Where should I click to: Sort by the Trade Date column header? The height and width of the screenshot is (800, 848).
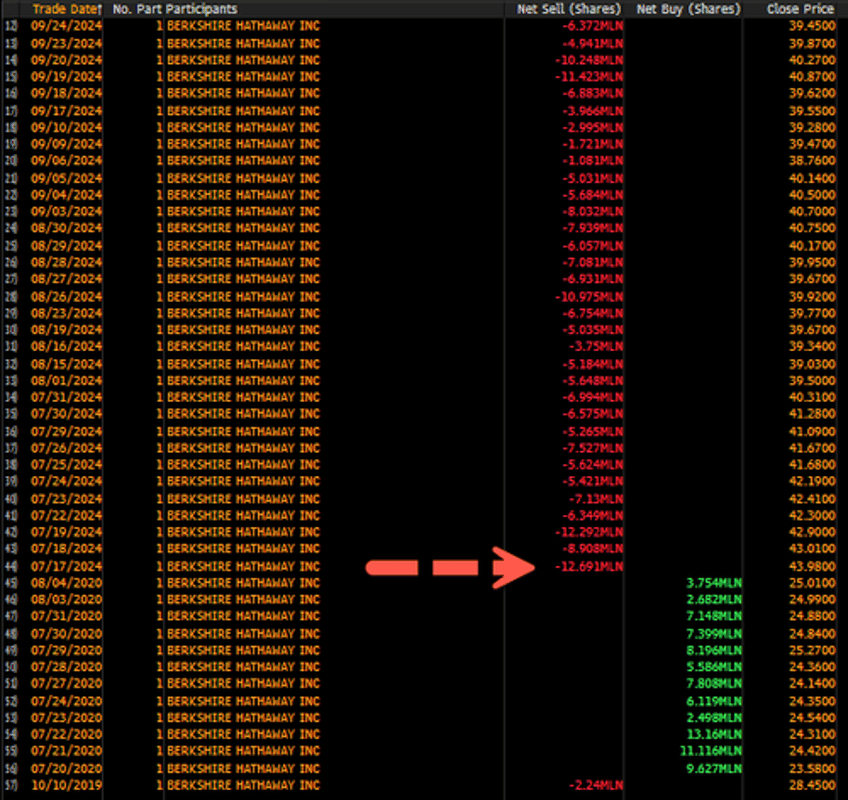[67, 9]
